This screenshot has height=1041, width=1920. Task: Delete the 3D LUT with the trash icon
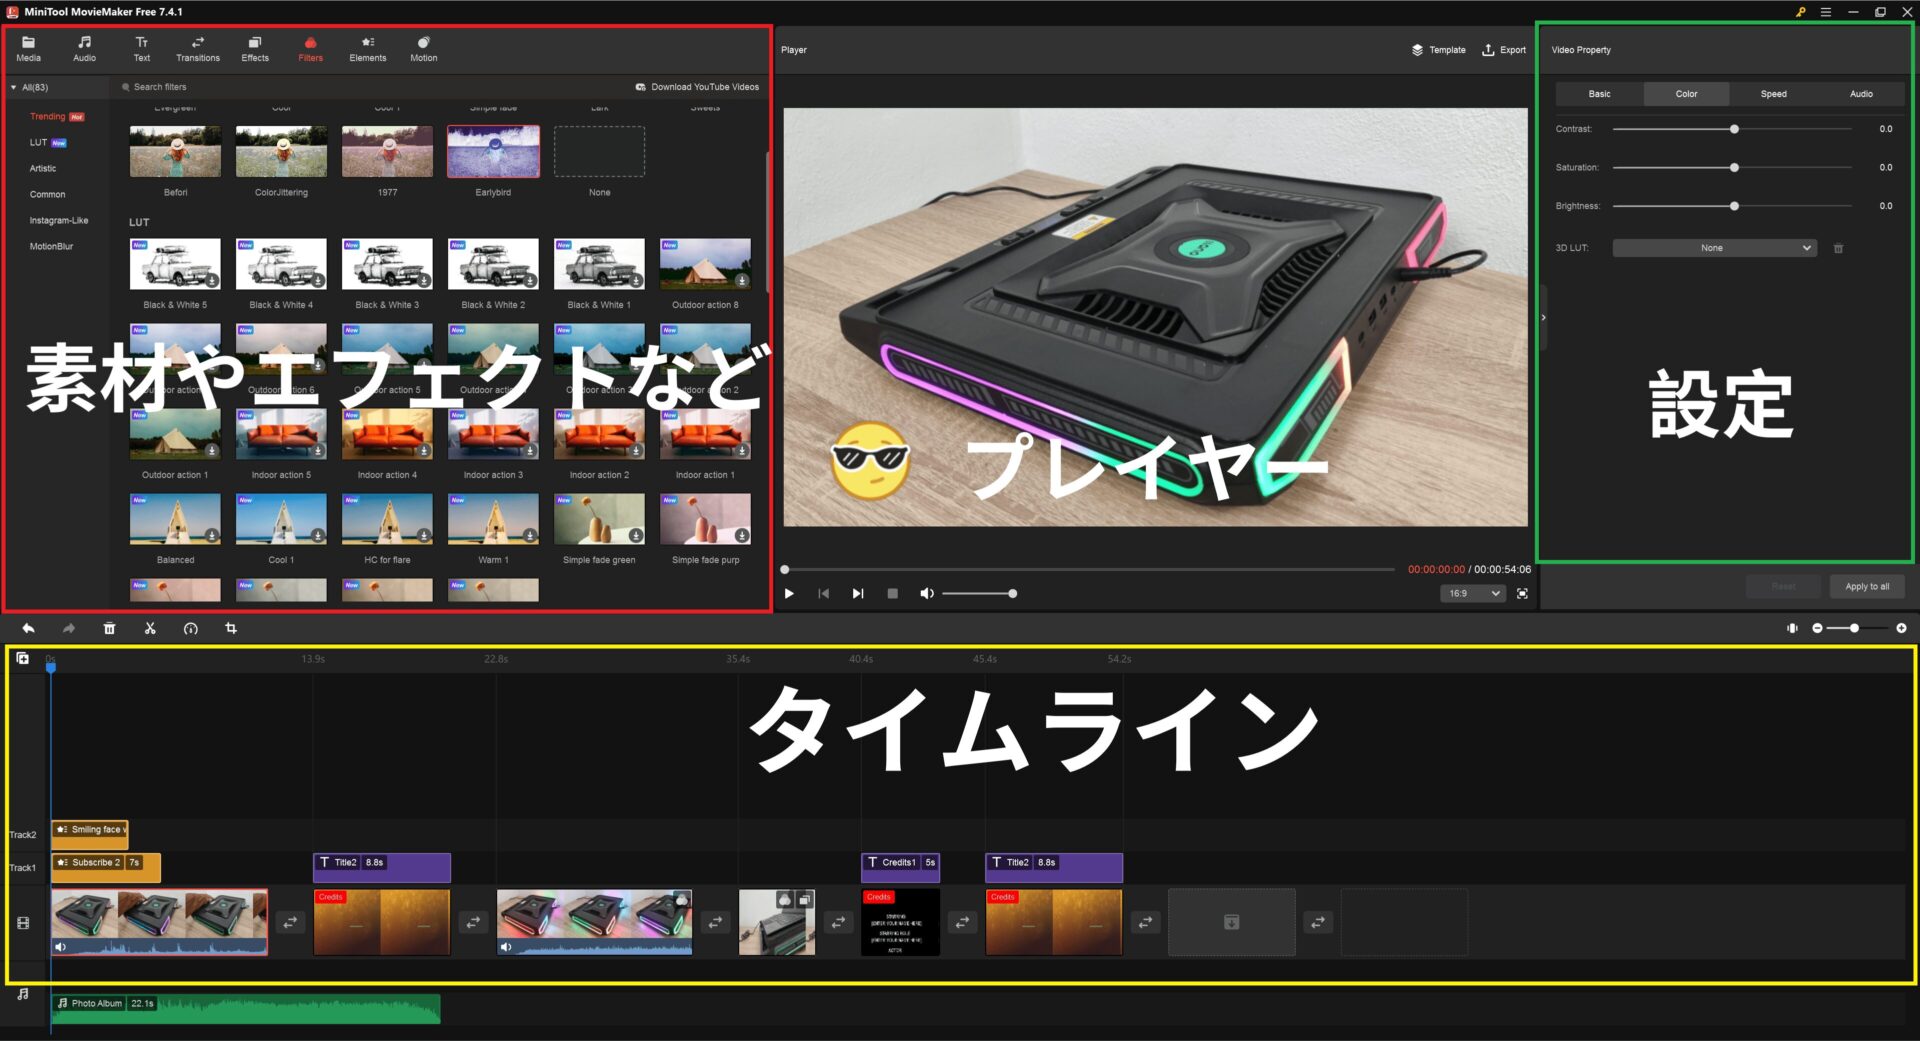1838,248
